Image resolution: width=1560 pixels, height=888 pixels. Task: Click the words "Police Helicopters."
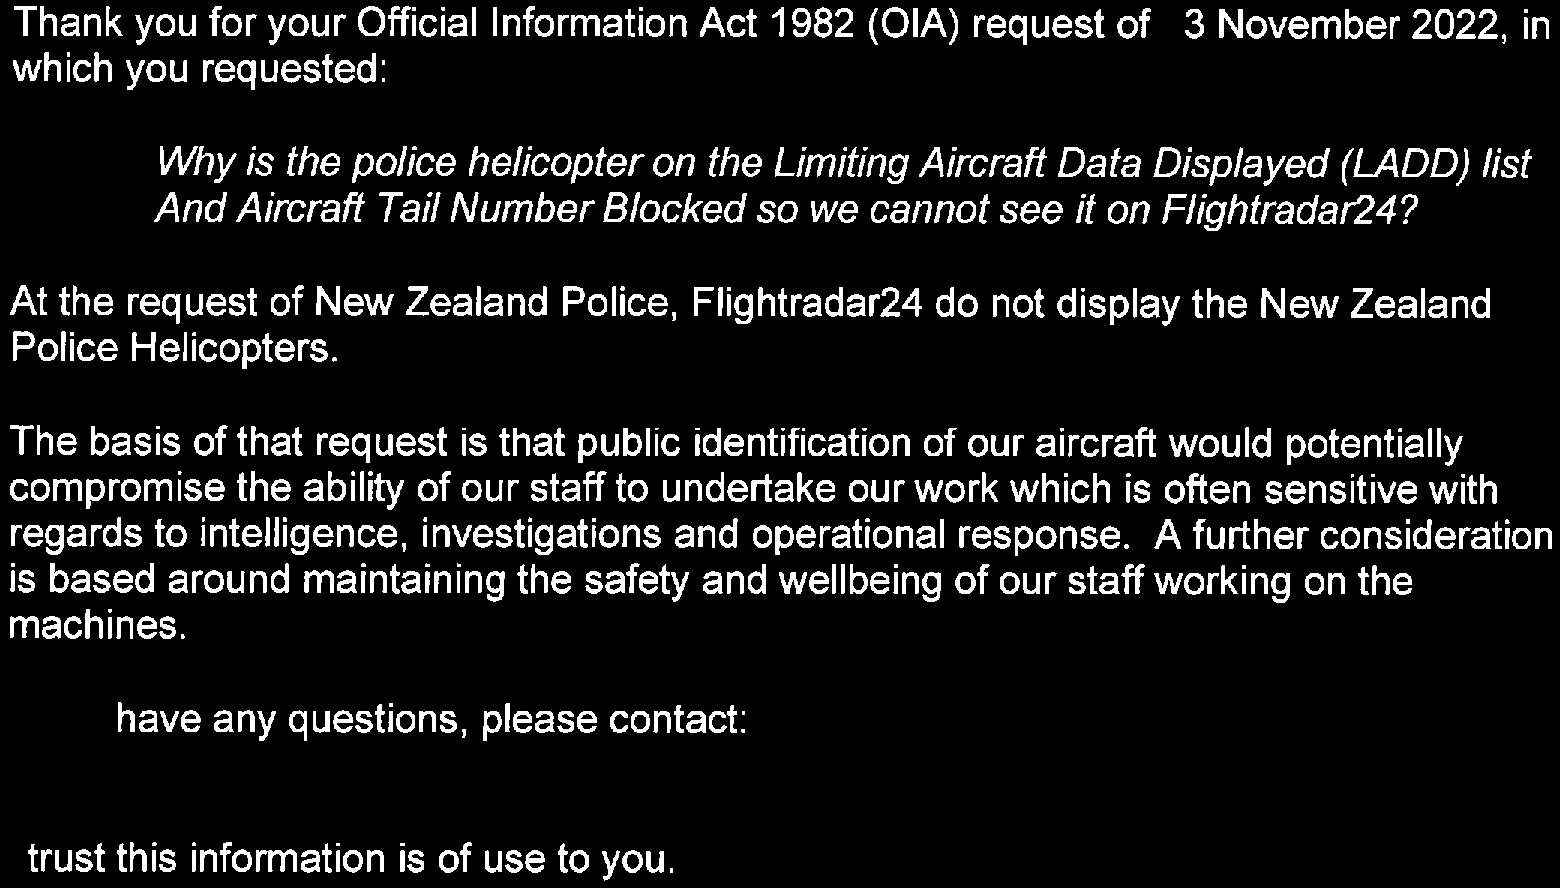(170, 349)
